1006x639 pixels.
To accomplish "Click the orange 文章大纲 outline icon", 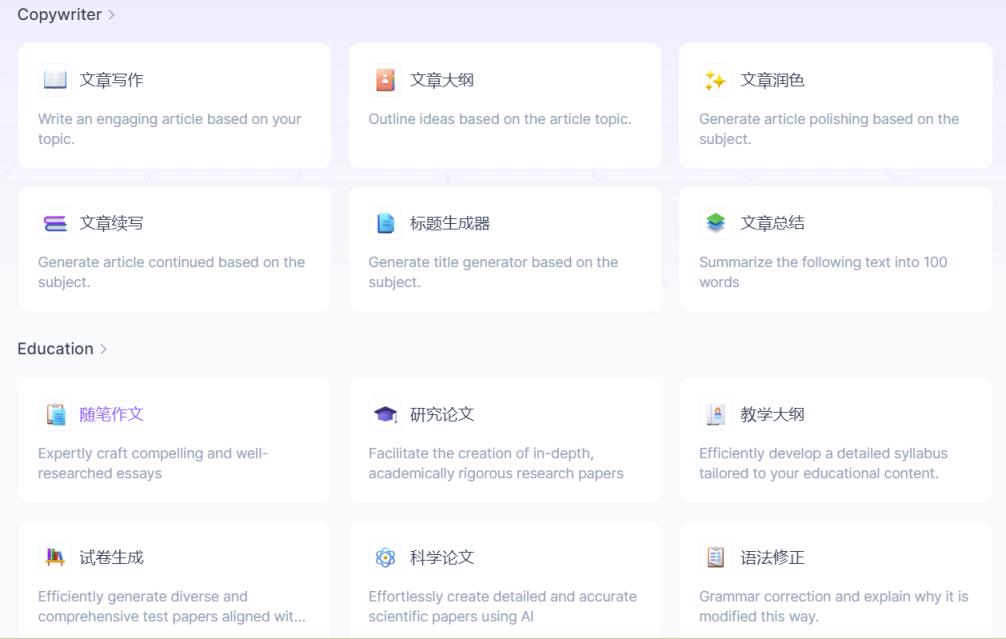I will click(385, 80).
